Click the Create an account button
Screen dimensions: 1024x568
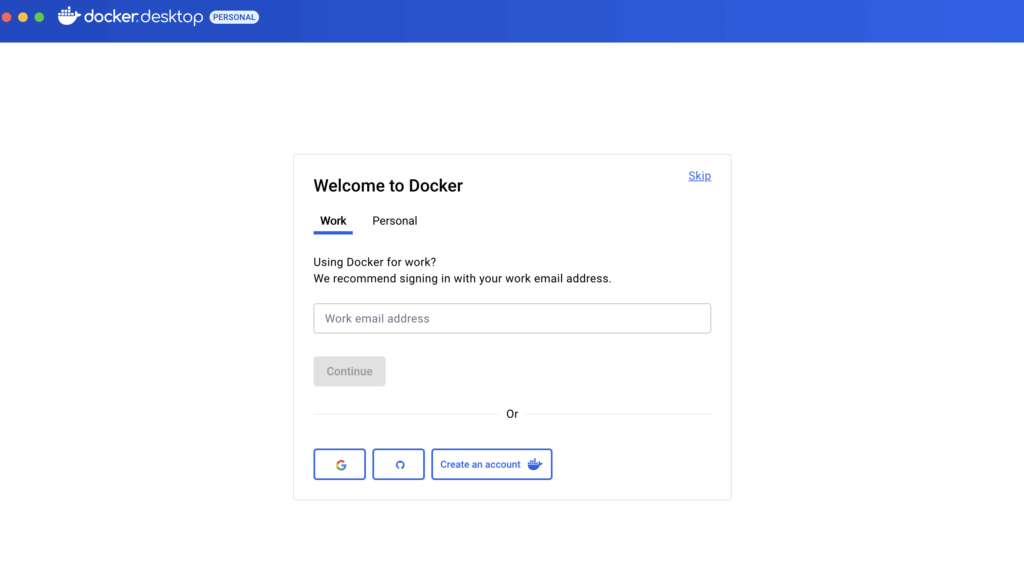(x=492, y=464)
